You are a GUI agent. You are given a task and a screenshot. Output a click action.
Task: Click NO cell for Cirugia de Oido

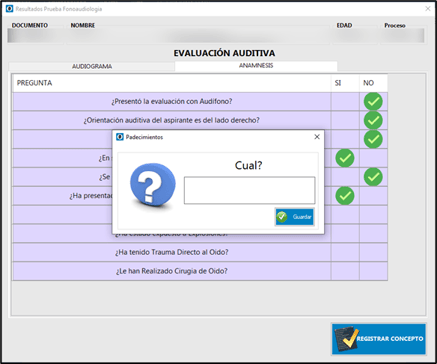click(373, 271)
